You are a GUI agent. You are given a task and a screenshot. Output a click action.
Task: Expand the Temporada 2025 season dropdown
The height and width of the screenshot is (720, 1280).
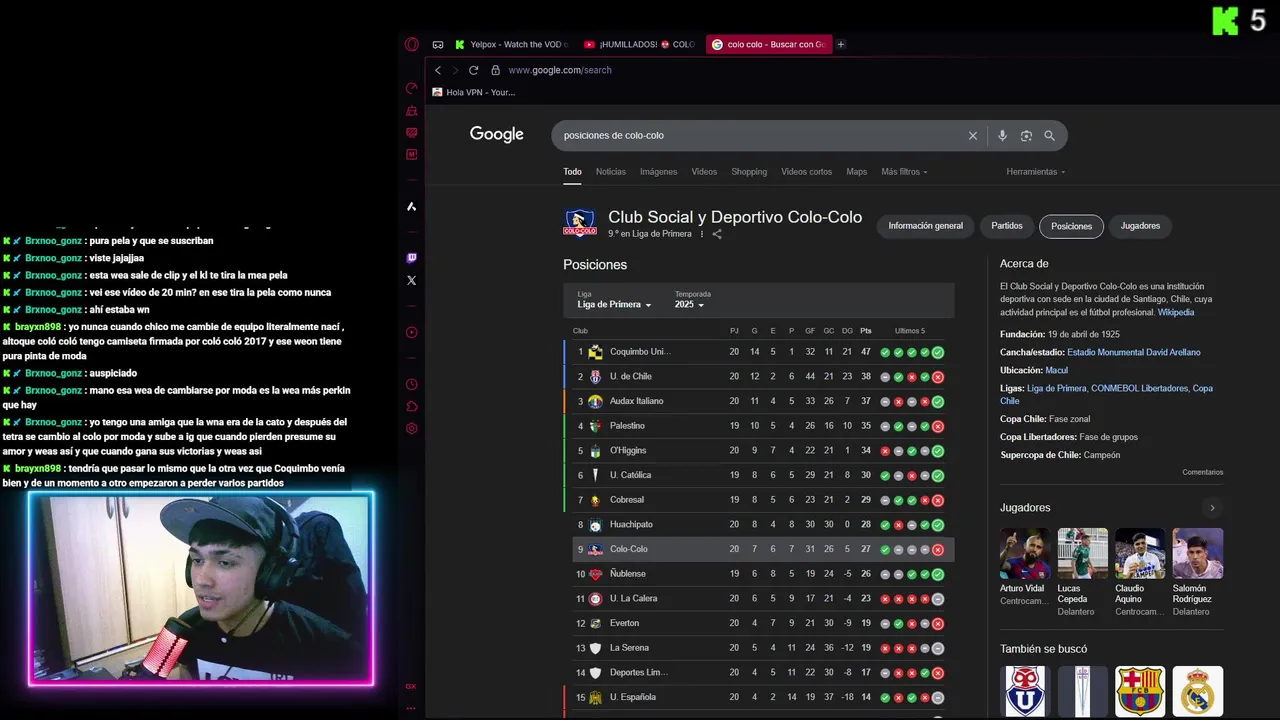689,304
